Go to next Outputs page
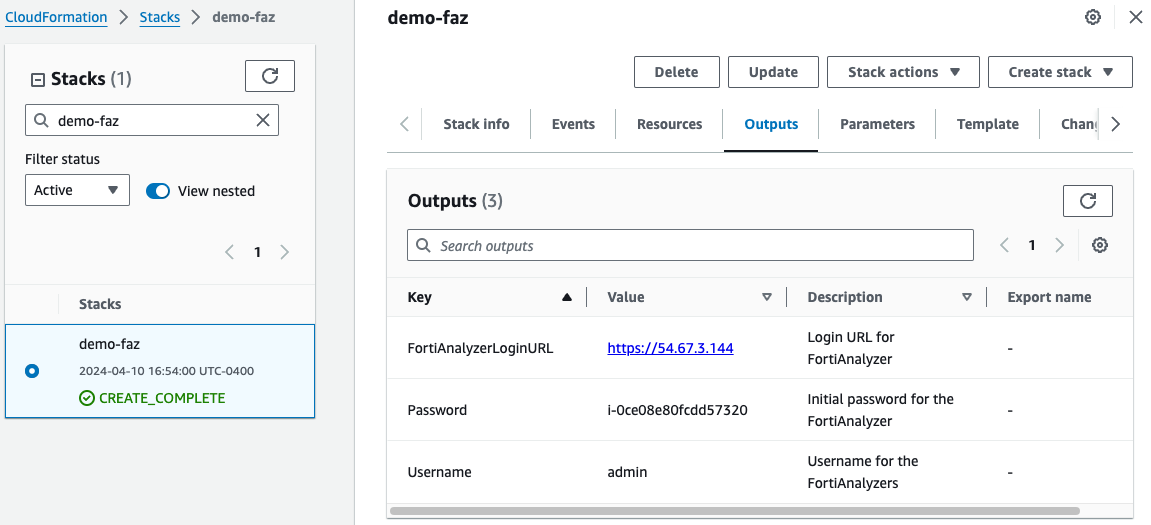The width and height of the screenshot is (1151, 525). pyautogui.click(x=1060, y=245)
